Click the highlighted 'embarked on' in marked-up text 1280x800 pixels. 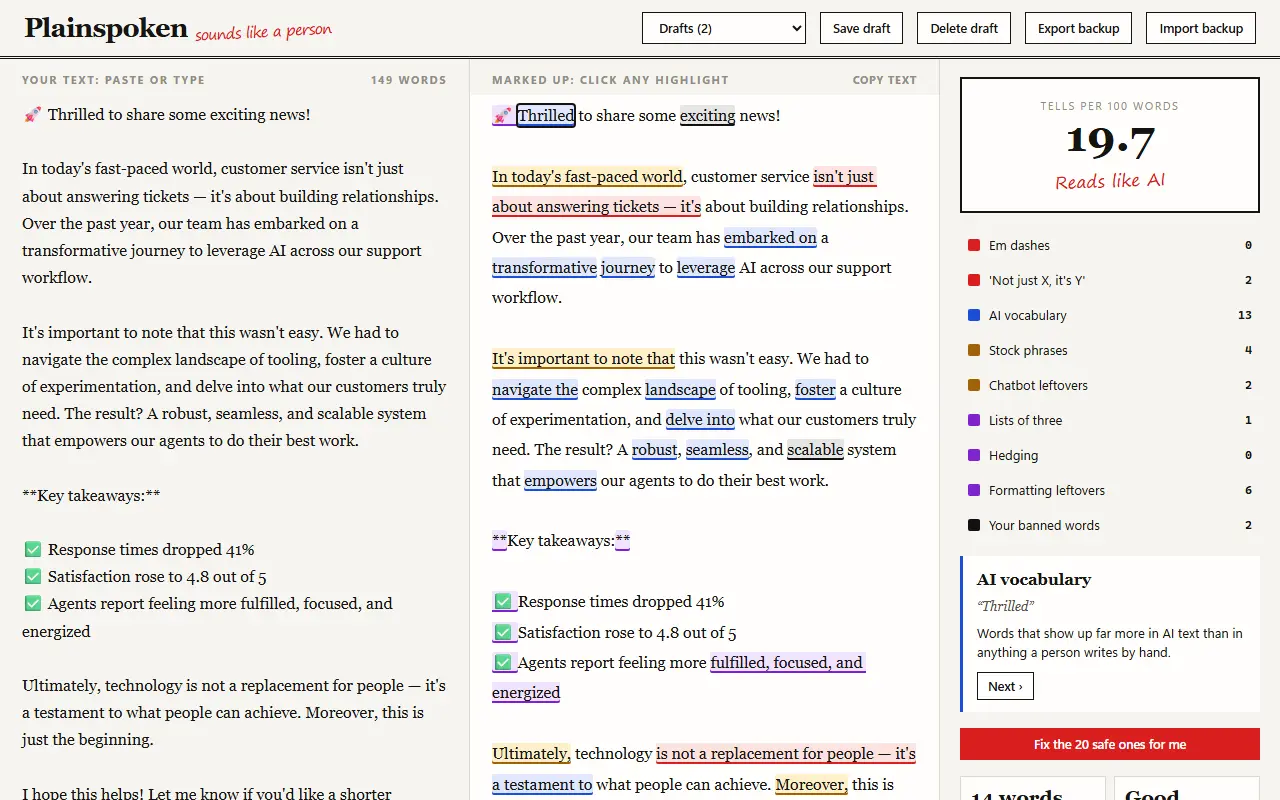[770, 238]
